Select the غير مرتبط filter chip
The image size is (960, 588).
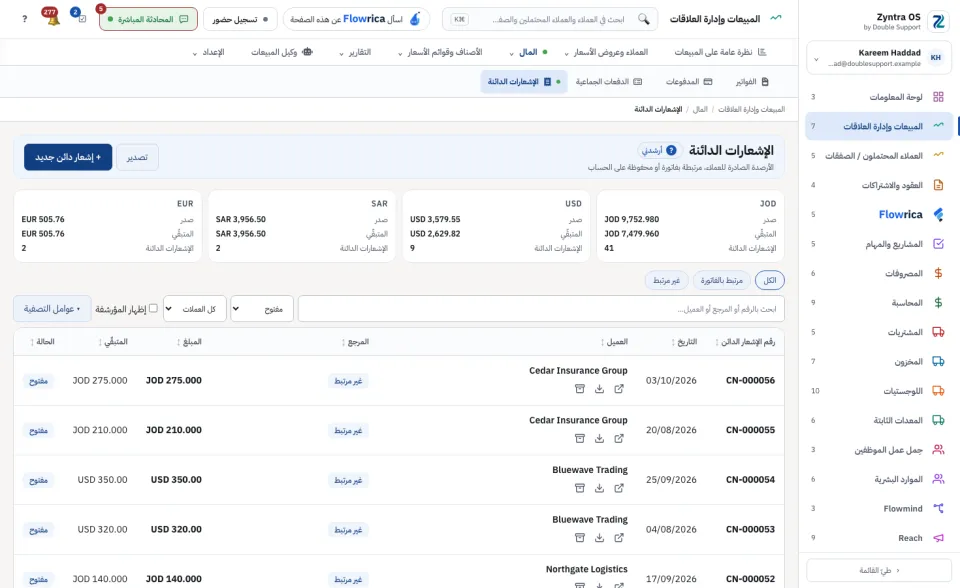click(x=666, y=281)
